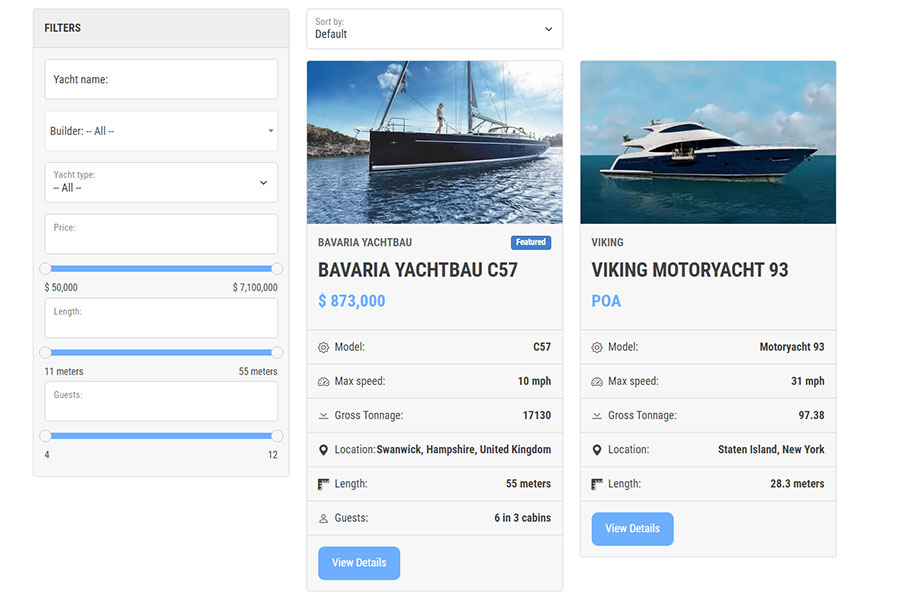This screenshot has height=600, width=900.
Task: Click the Guests filter input field
Action: pyautogui.click(x=161, y=401)
